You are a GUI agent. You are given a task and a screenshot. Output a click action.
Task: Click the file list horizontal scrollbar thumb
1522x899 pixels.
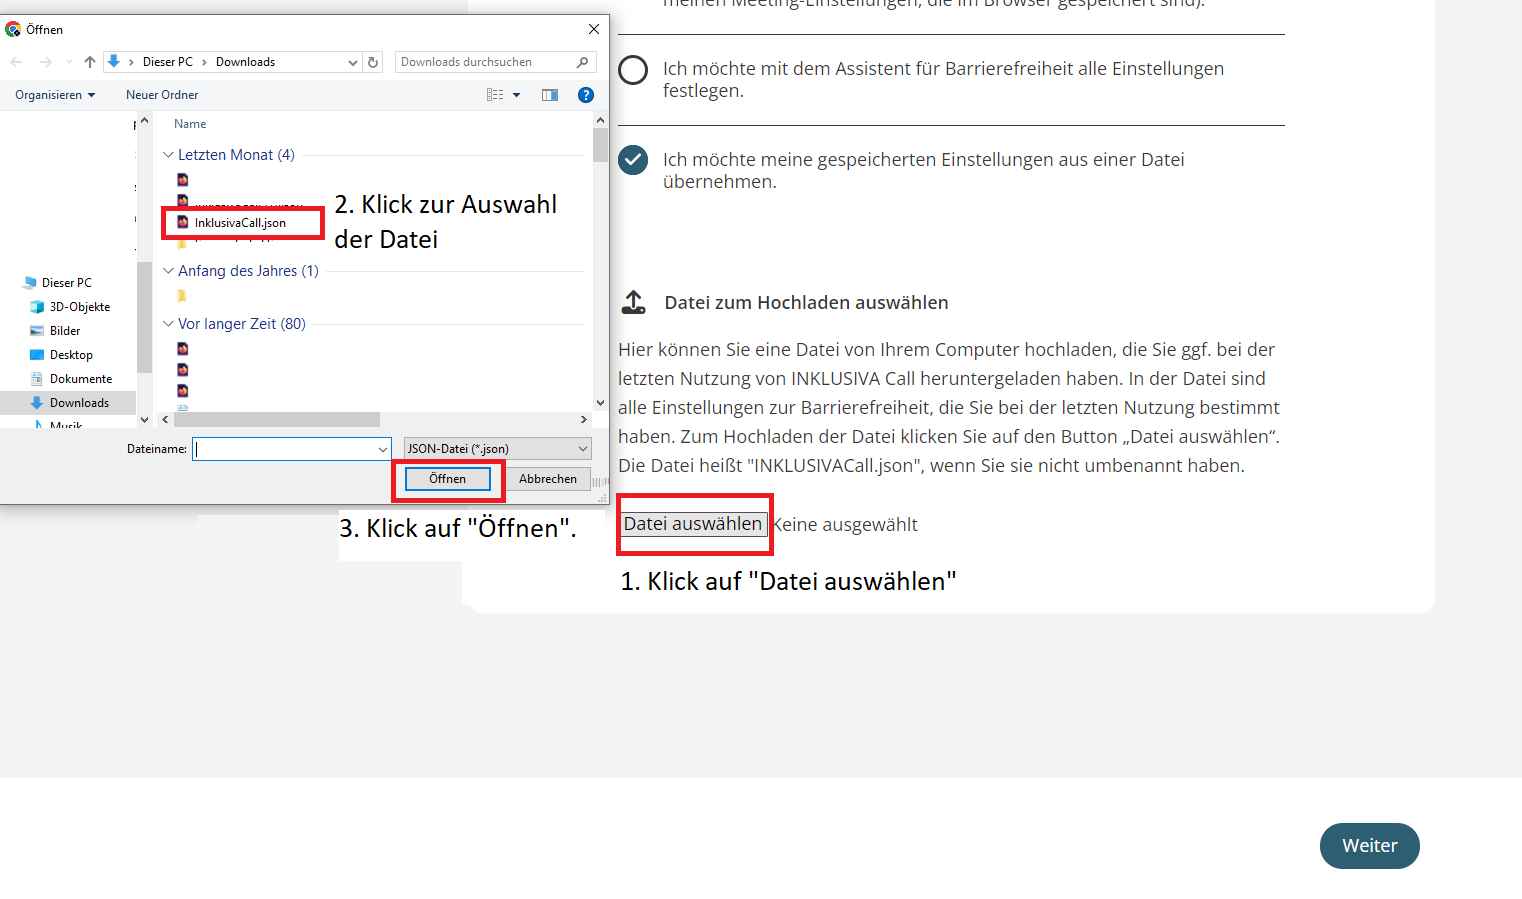(x=276, y=420)
